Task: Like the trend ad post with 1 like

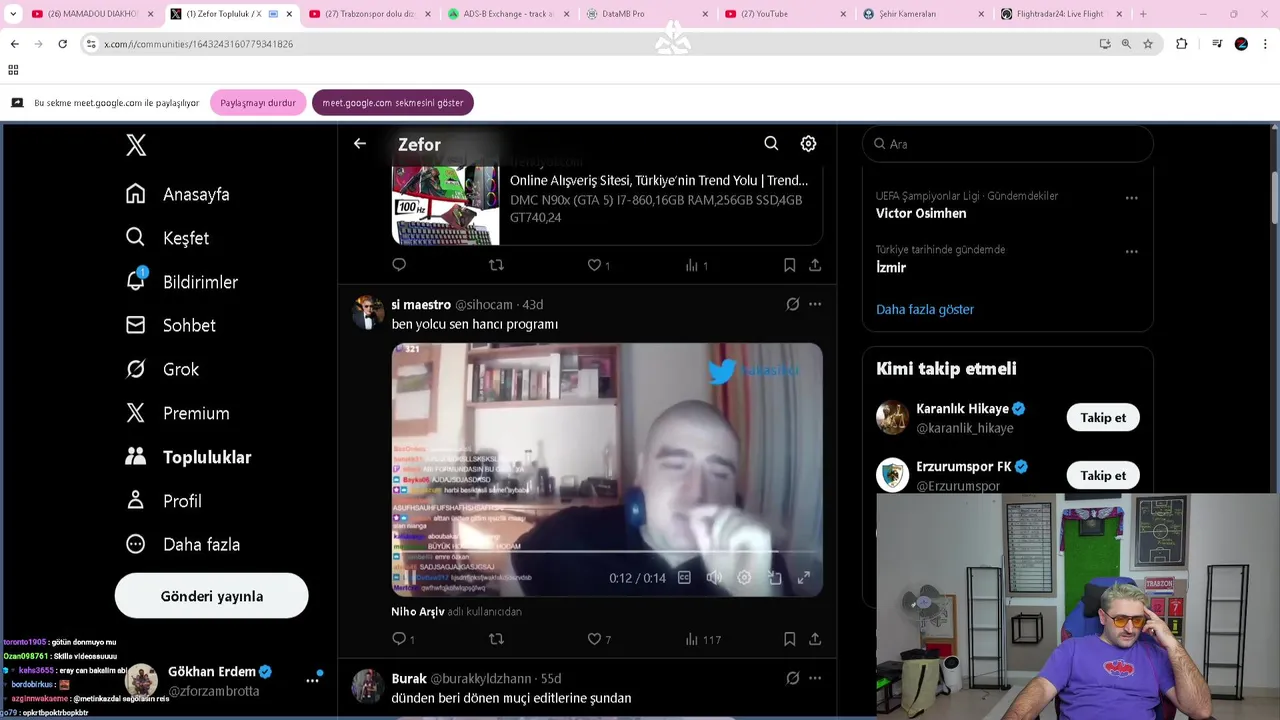Action: tap(598, 265)
